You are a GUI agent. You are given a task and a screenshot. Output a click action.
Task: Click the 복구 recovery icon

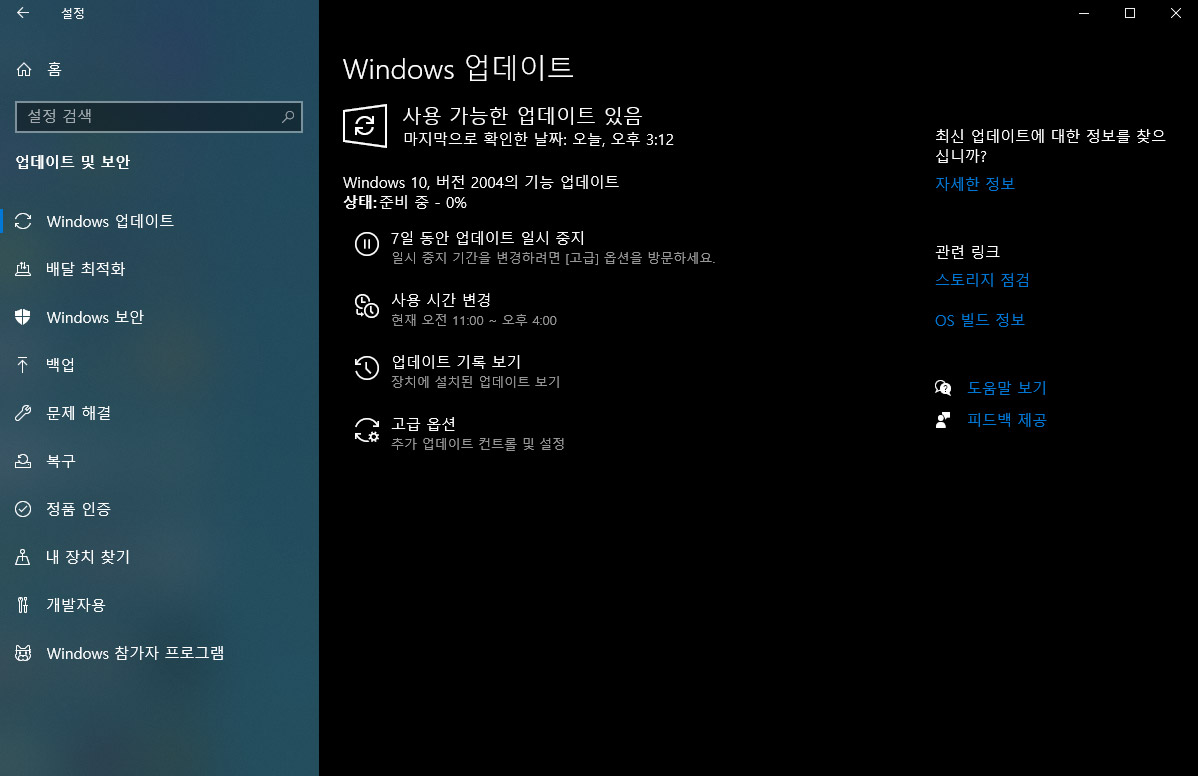[x=23, y=461]
